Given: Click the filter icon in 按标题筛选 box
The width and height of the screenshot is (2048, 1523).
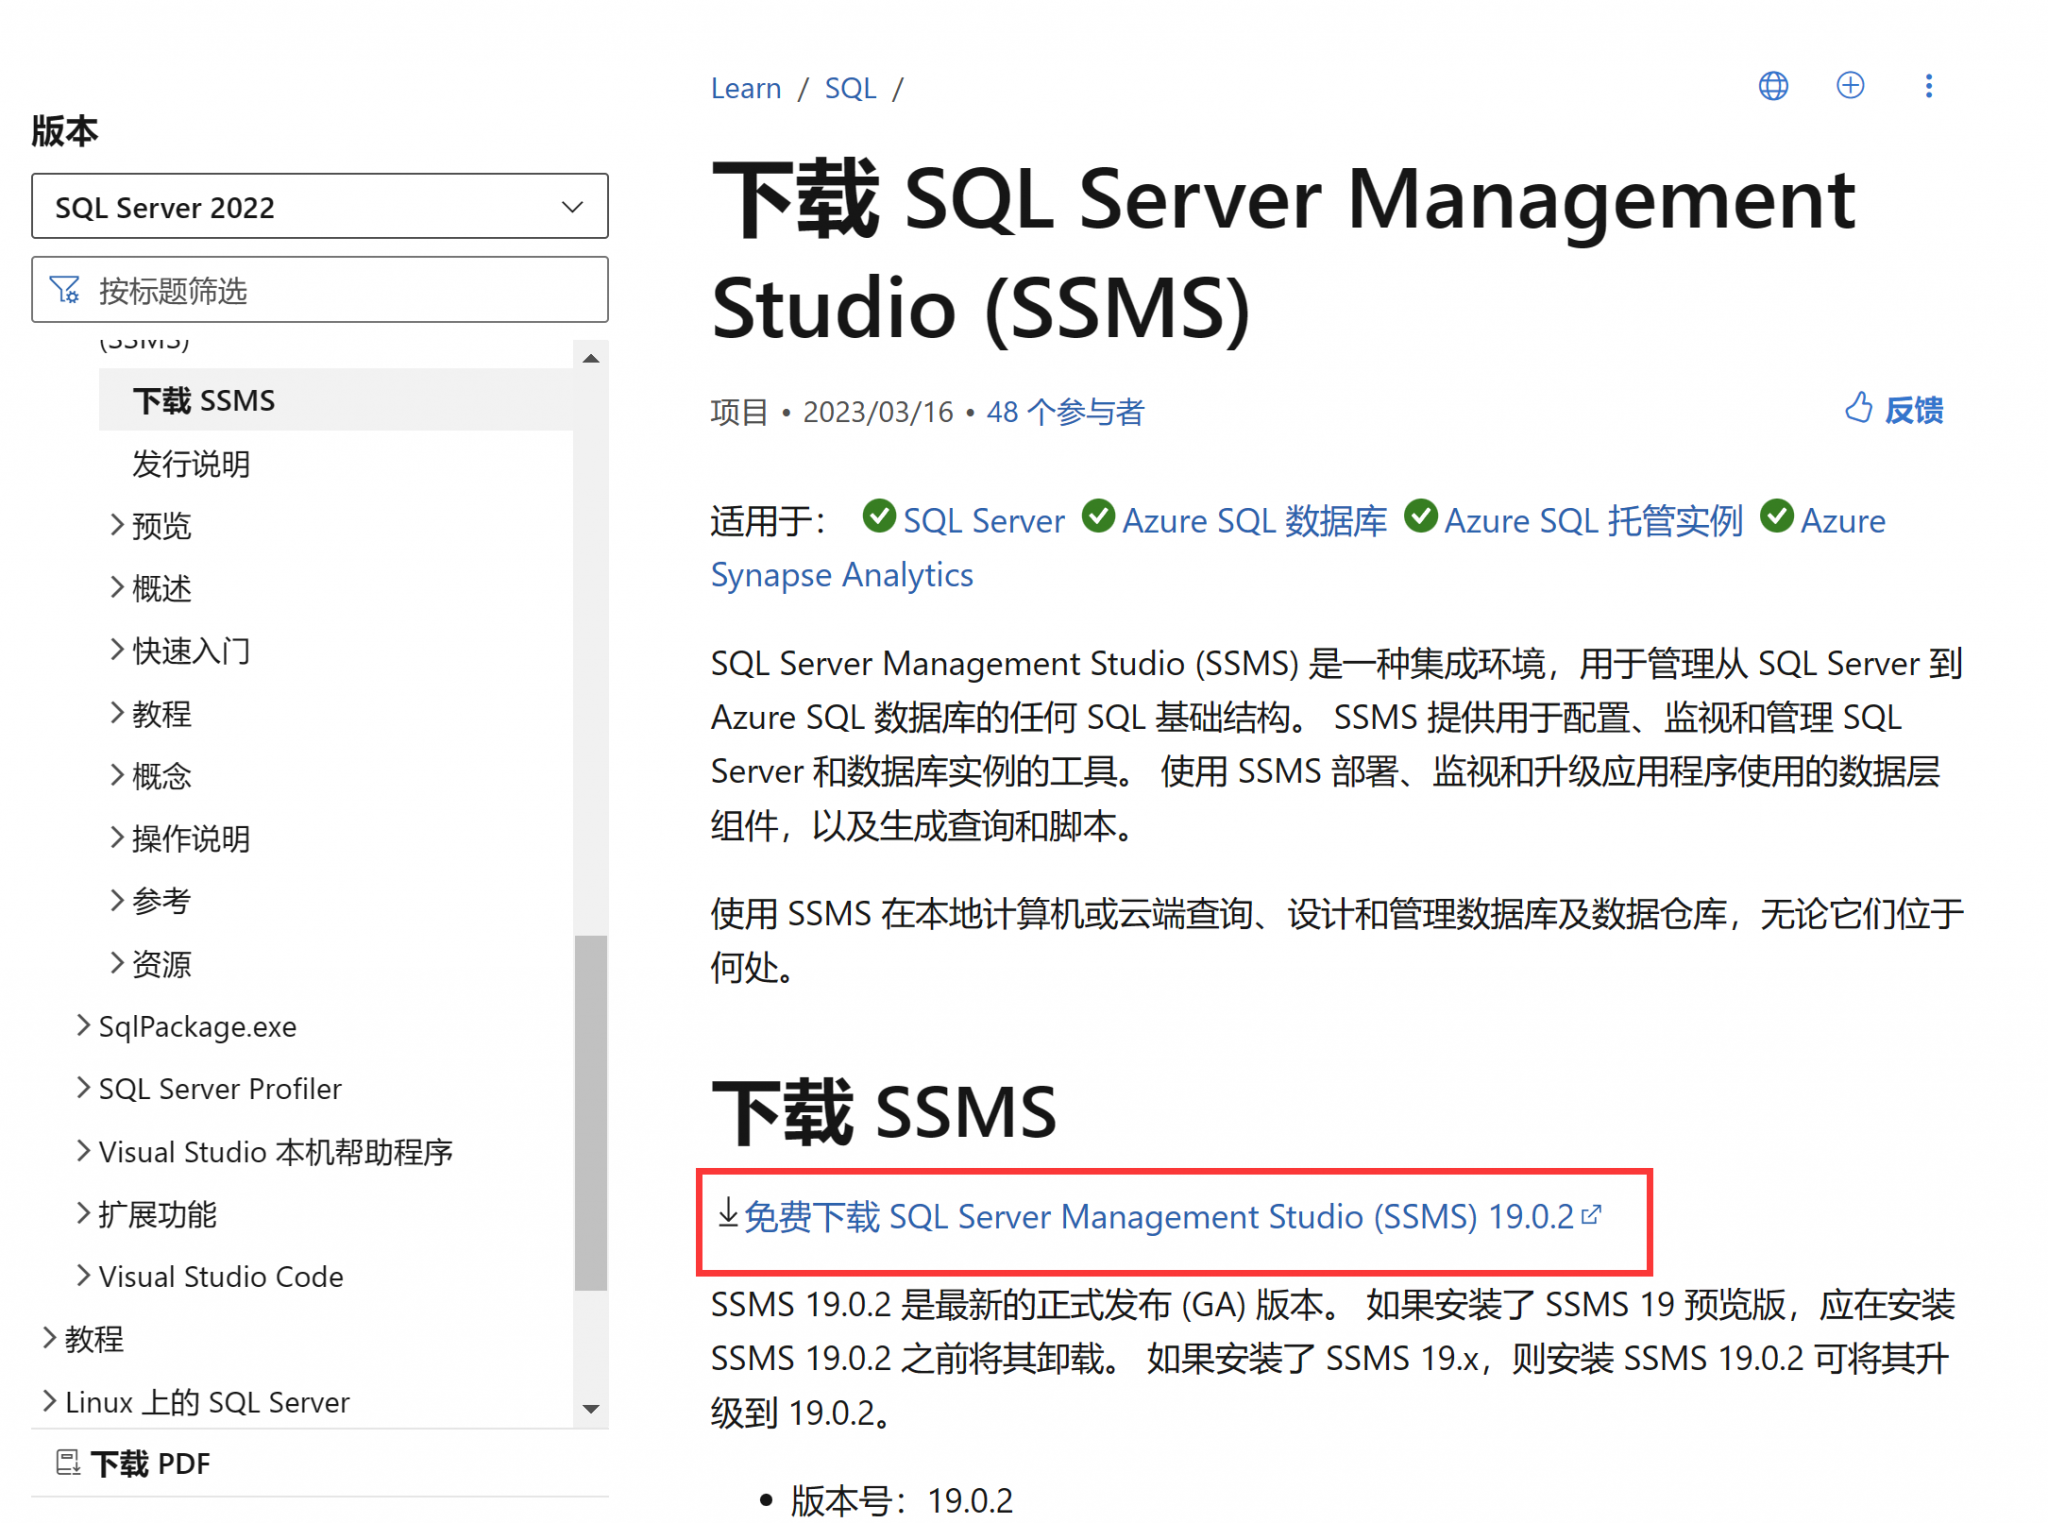Looking at the screenshot, I should (64, 290).
